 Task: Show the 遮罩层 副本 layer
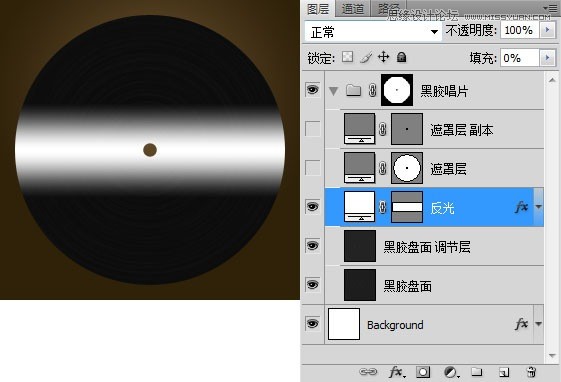tap(312, 128)
